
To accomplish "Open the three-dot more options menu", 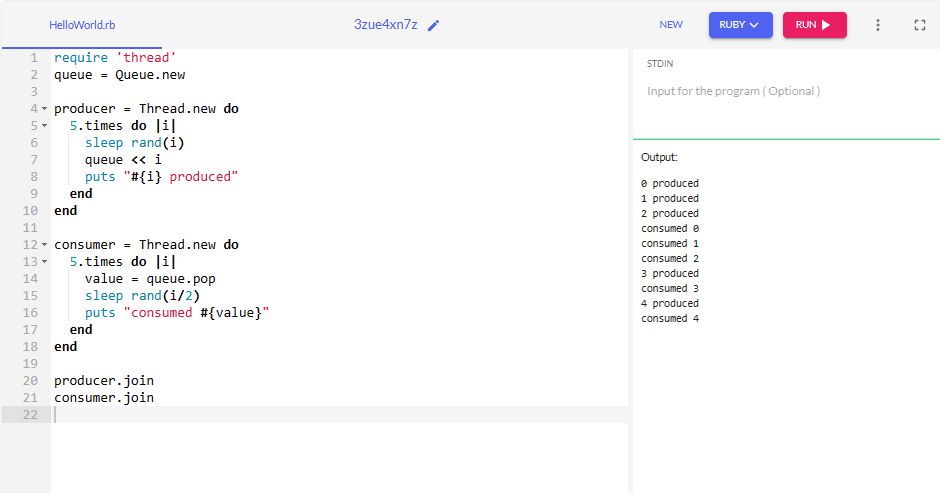I will click(x=878, y=25).
